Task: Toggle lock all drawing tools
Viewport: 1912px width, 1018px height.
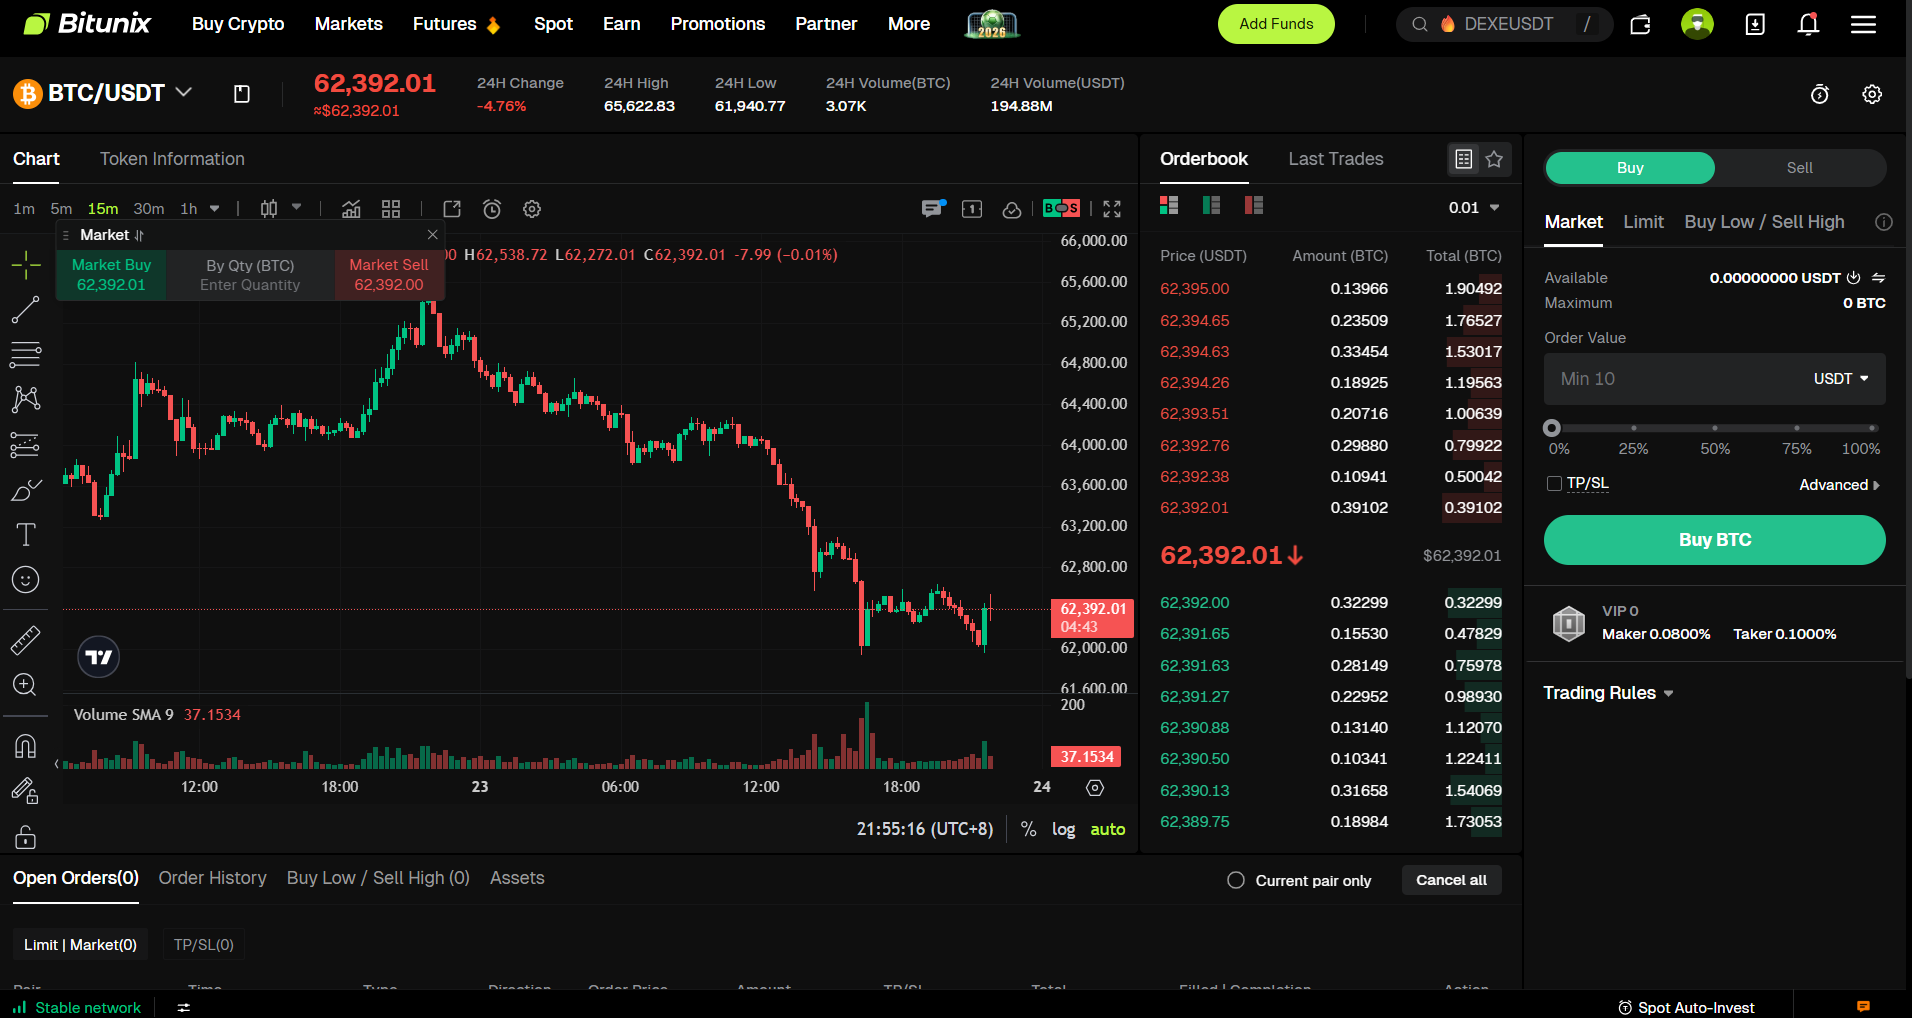Action: [26, 836]
